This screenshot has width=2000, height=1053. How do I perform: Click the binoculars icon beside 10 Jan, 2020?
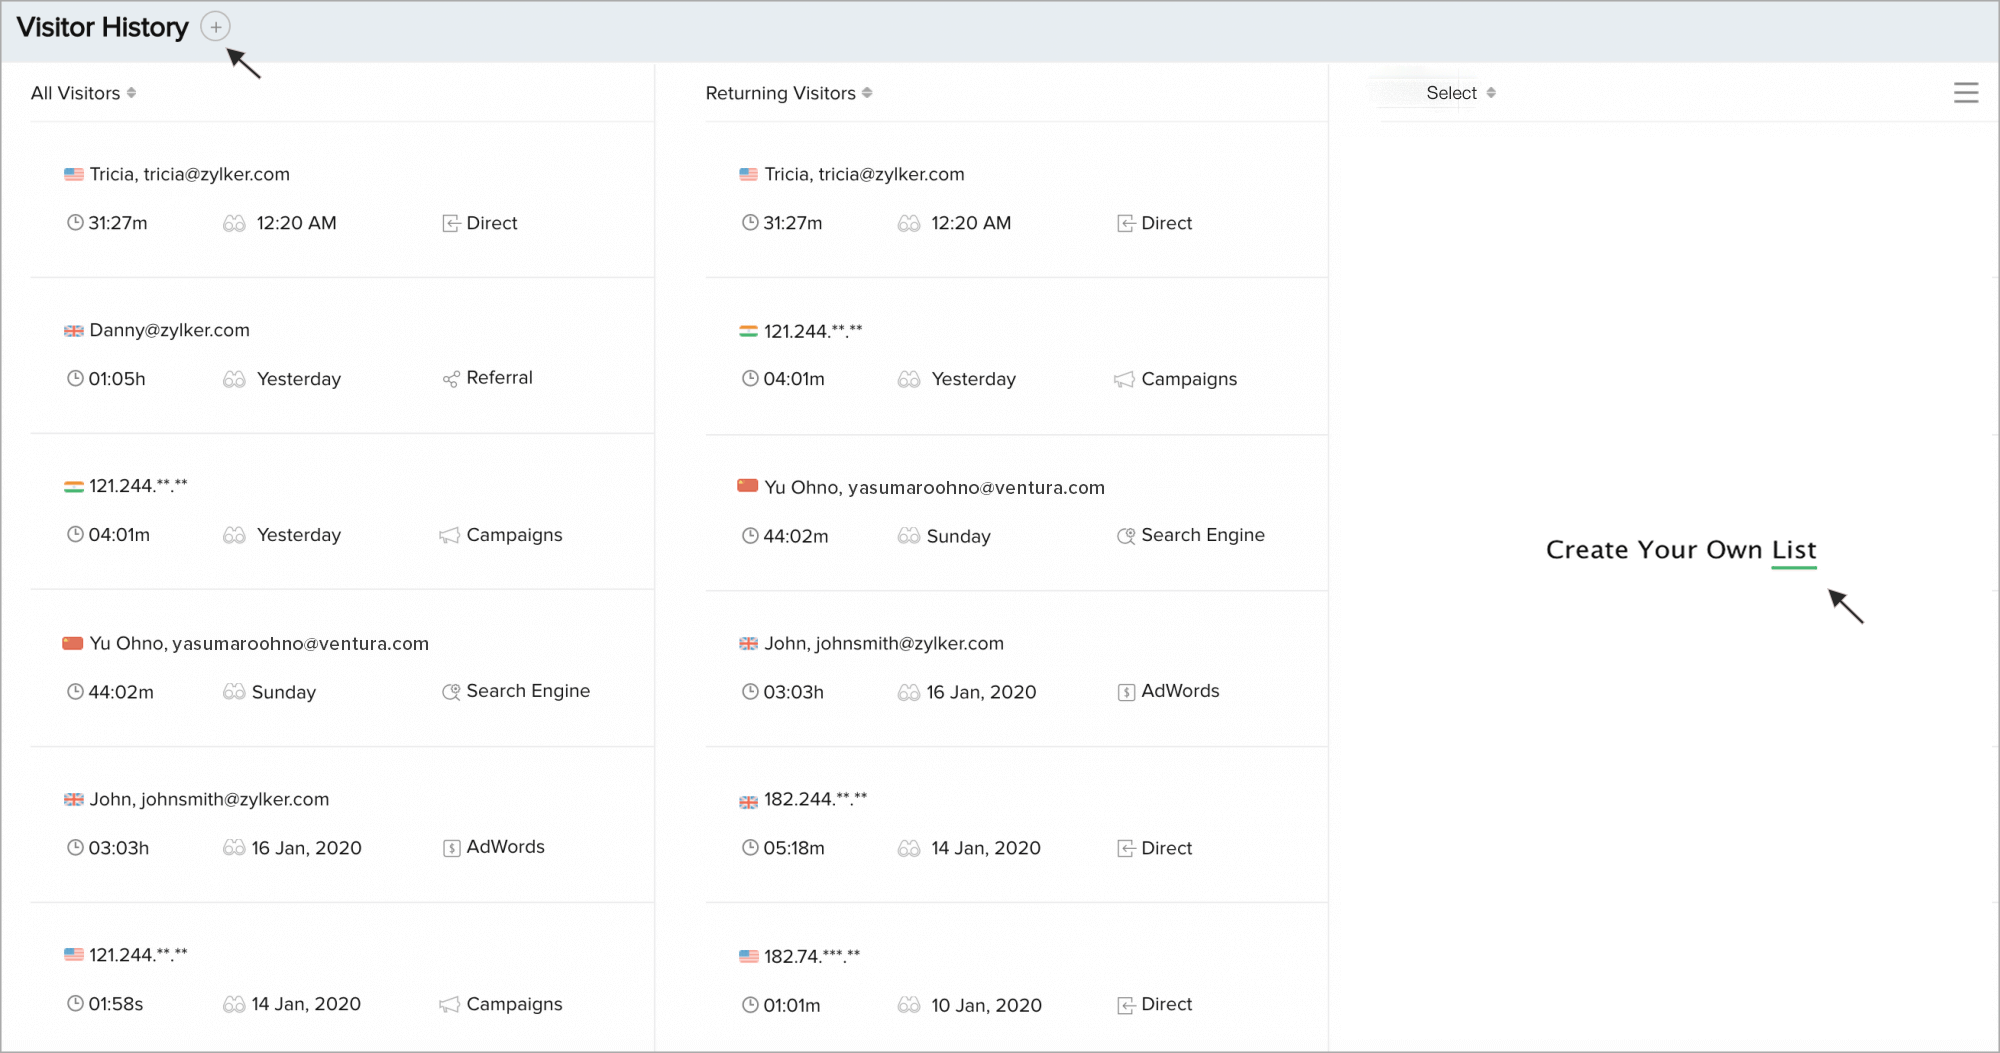pos(908,1005)
